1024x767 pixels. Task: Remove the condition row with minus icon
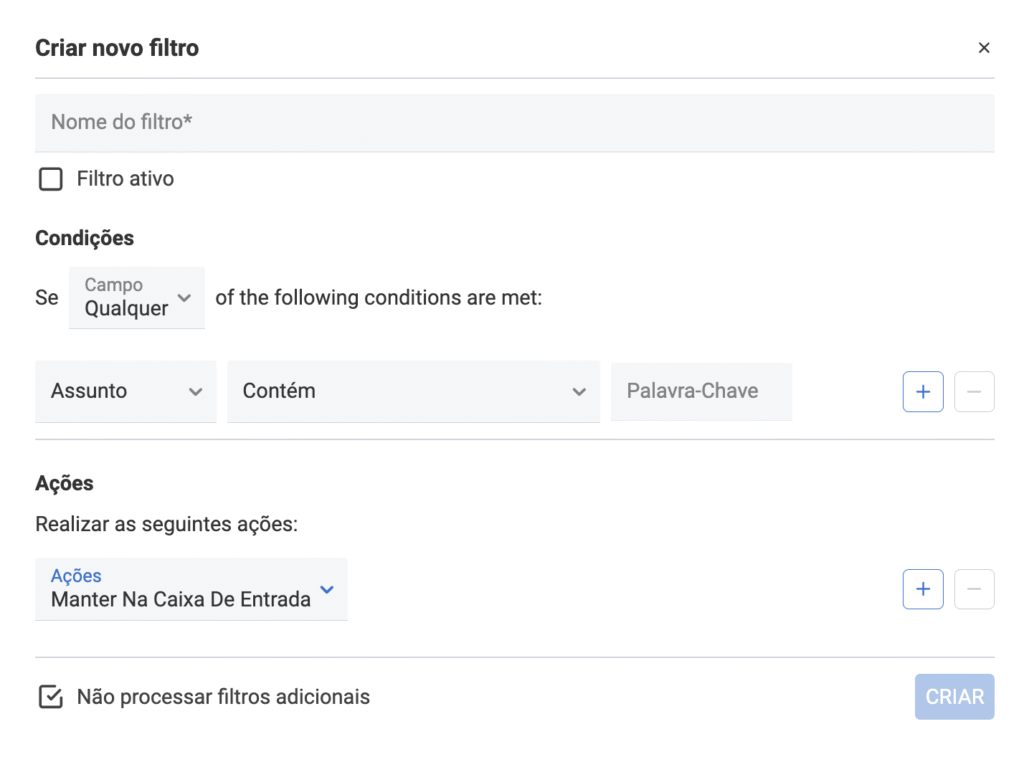(974, 392)
